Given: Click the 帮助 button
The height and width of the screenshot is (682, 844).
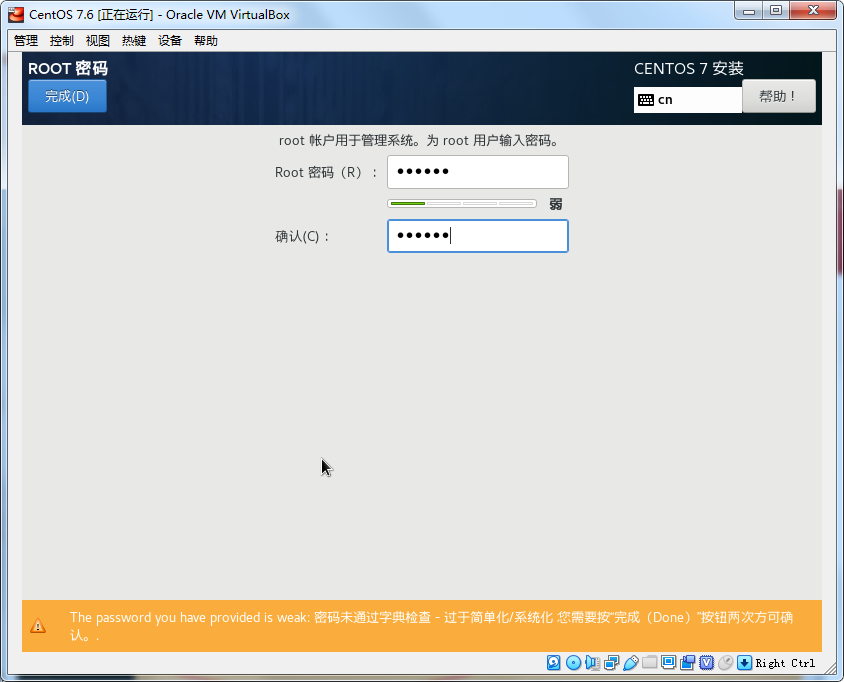Looking at the screenshot, I should tap(779, 95).
